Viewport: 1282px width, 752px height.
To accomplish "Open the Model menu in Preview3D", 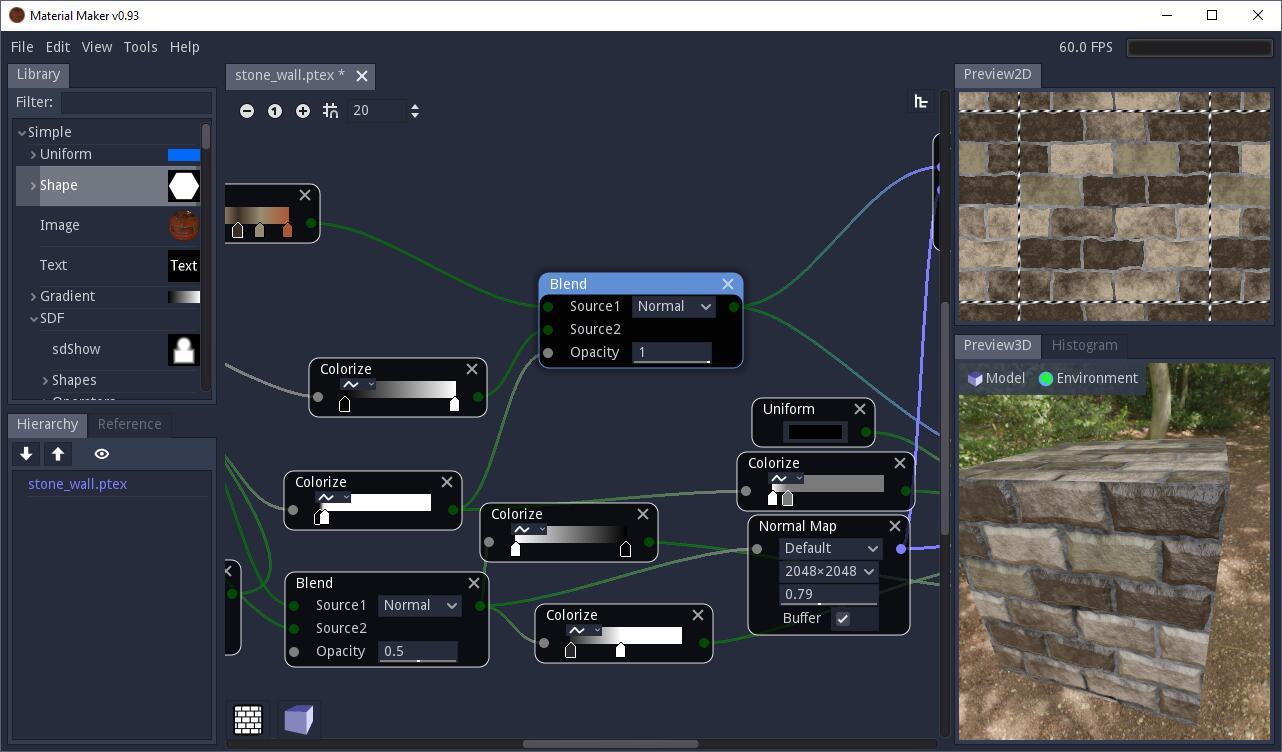I will pos(996,378).
